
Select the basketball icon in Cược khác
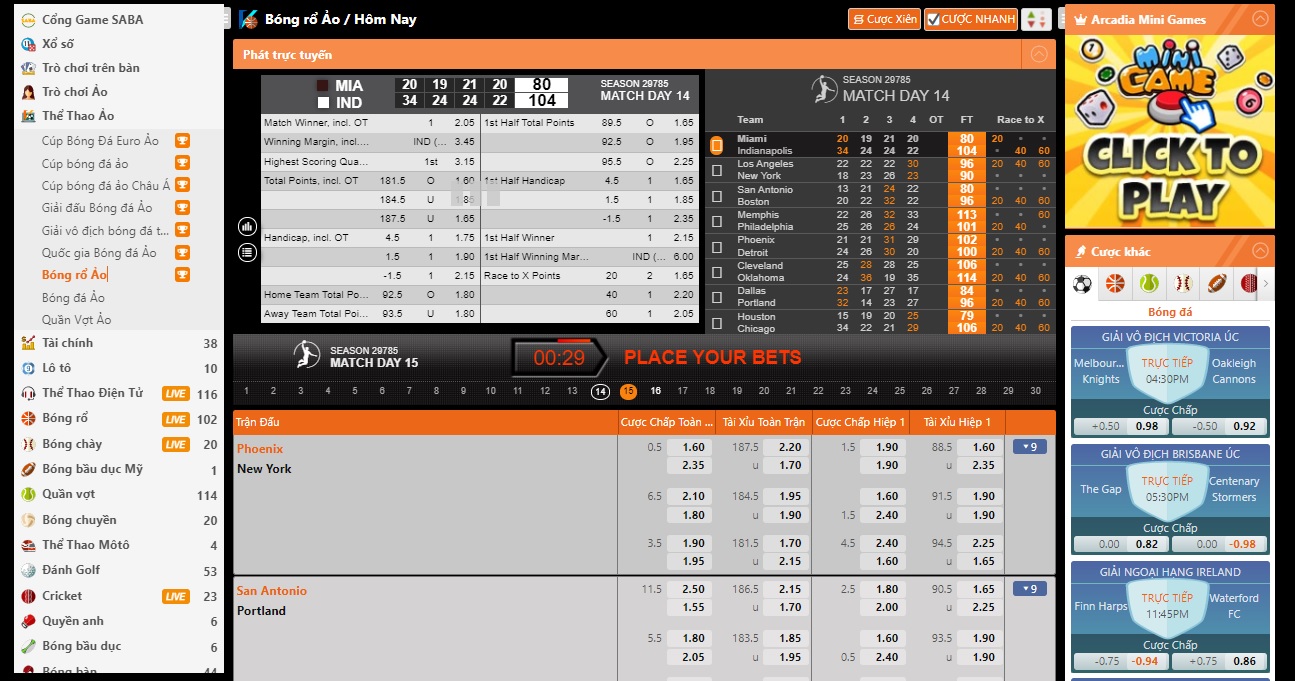click(1114, 284)
